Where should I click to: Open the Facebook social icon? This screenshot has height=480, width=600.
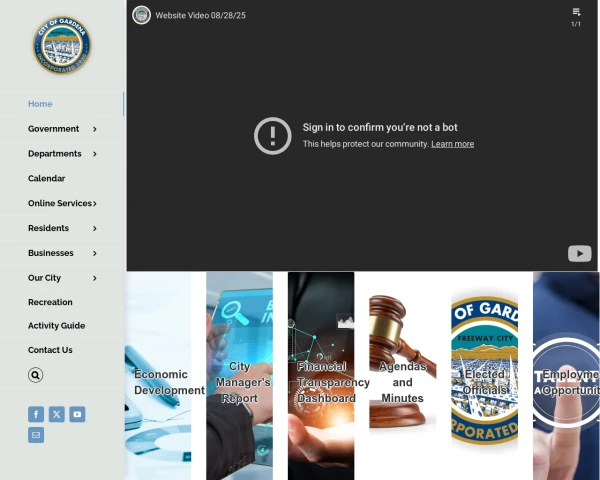tap(36, 414)
